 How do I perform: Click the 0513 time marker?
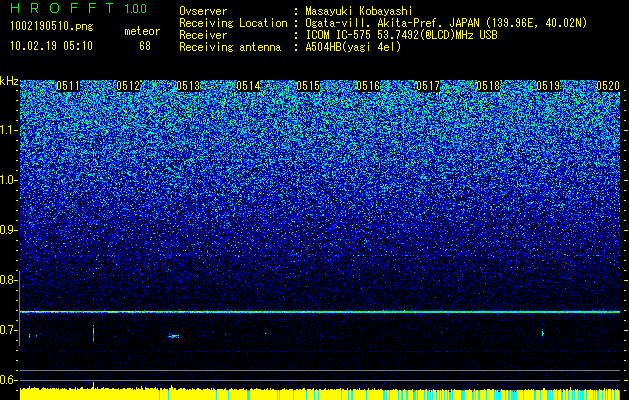(x=188, y=86)
